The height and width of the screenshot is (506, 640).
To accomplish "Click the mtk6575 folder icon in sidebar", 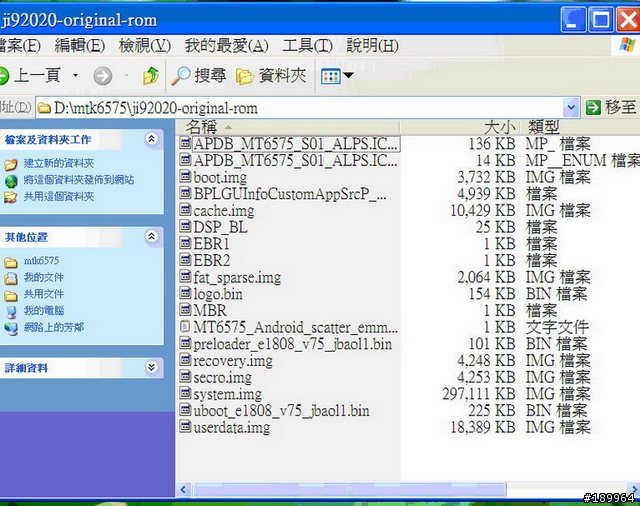I will 11,262.
